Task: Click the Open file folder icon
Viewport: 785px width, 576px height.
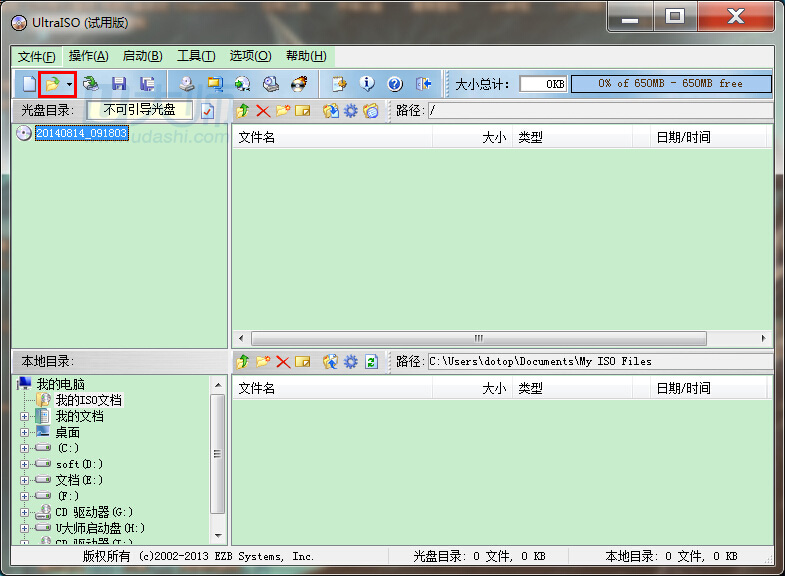Action: 52,84
